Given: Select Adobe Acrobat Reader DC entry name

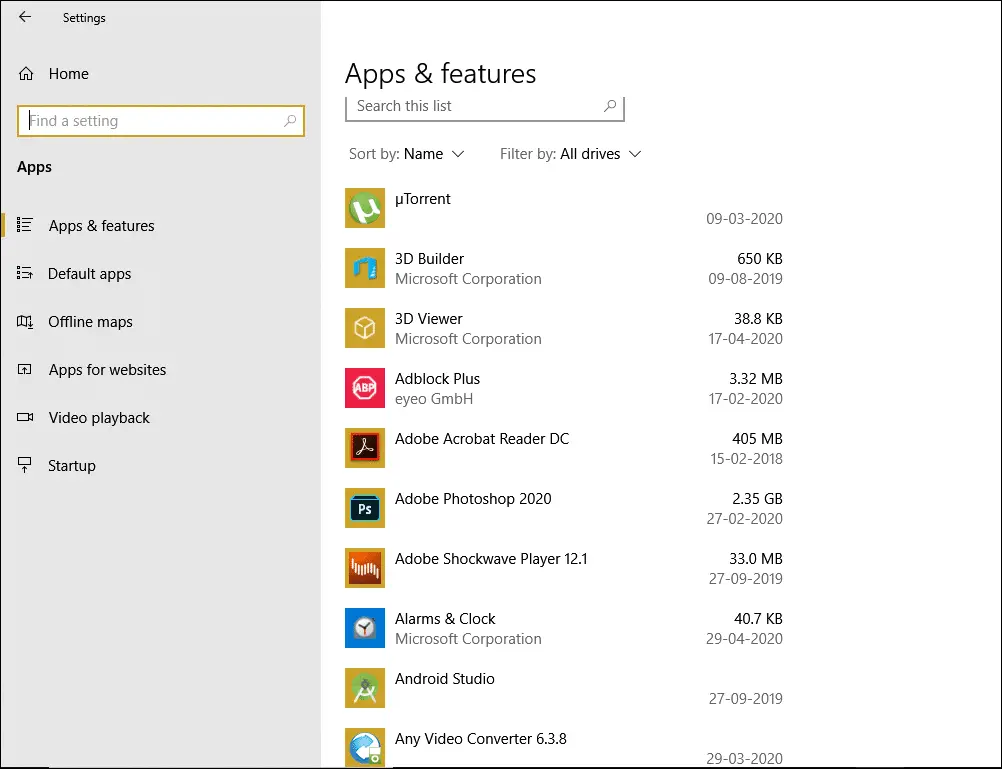Looking at the screenshot, I should point(482,439).
